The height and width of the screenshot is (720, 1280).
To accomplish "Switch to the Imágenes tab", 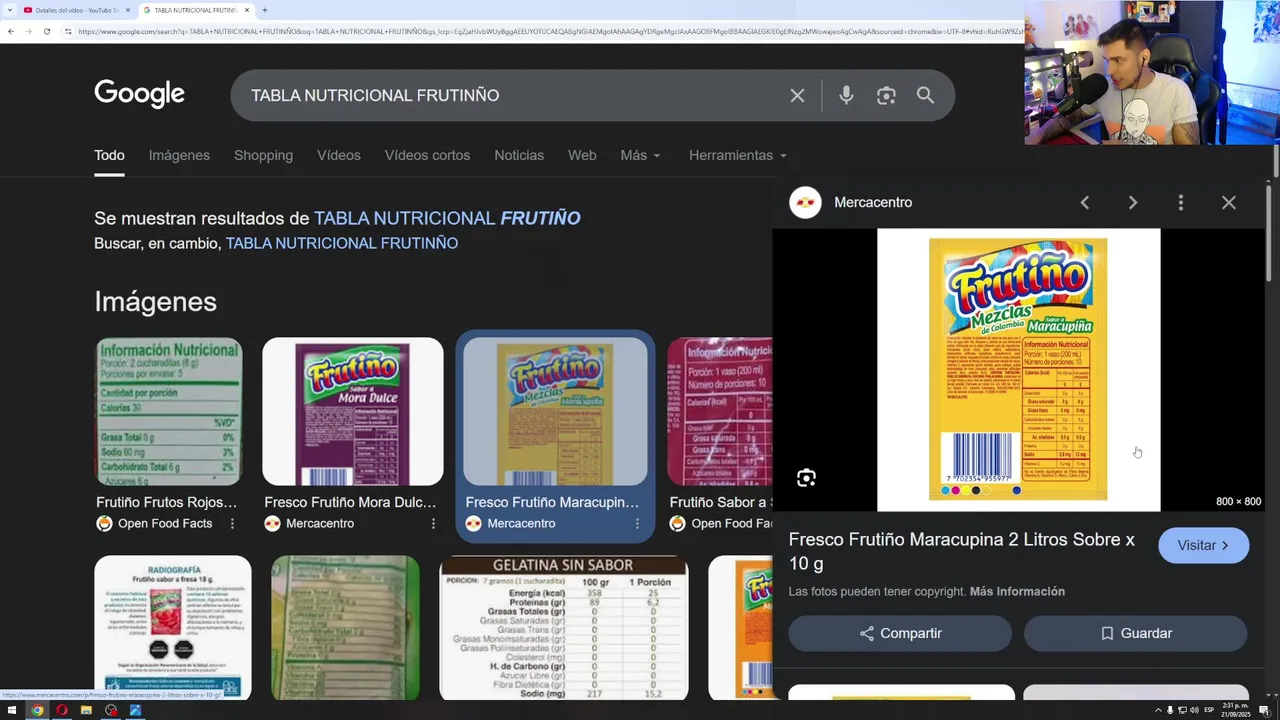I will pos(179,155).
